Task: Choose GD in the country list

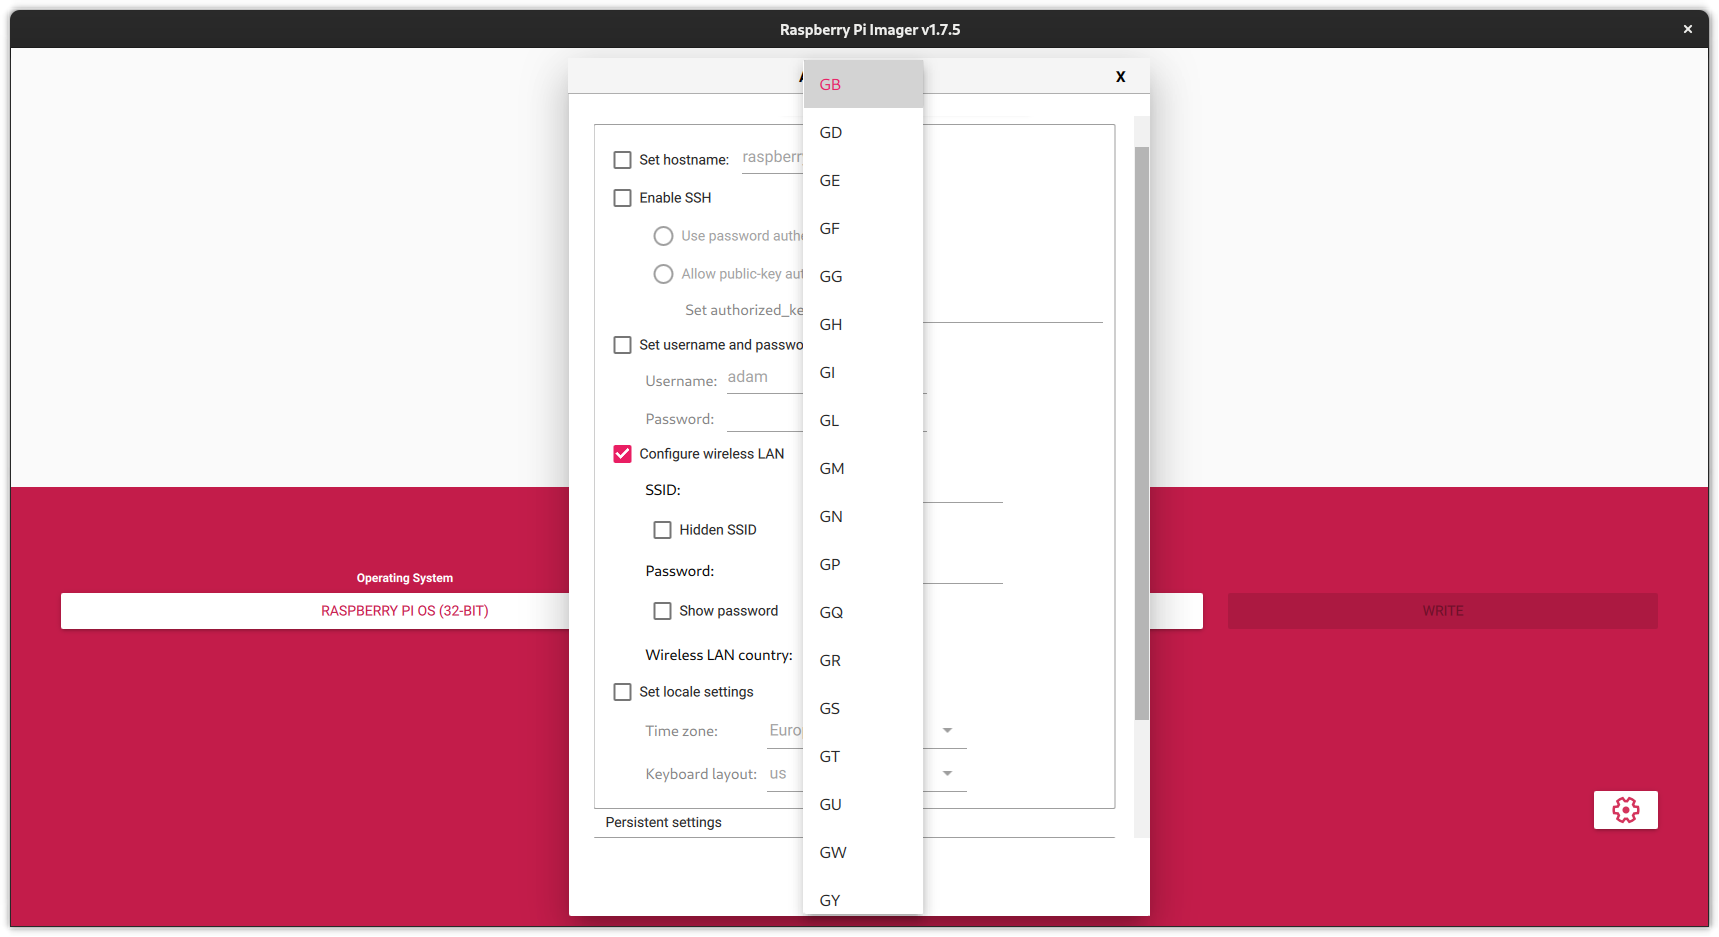Action: (863, 132)
